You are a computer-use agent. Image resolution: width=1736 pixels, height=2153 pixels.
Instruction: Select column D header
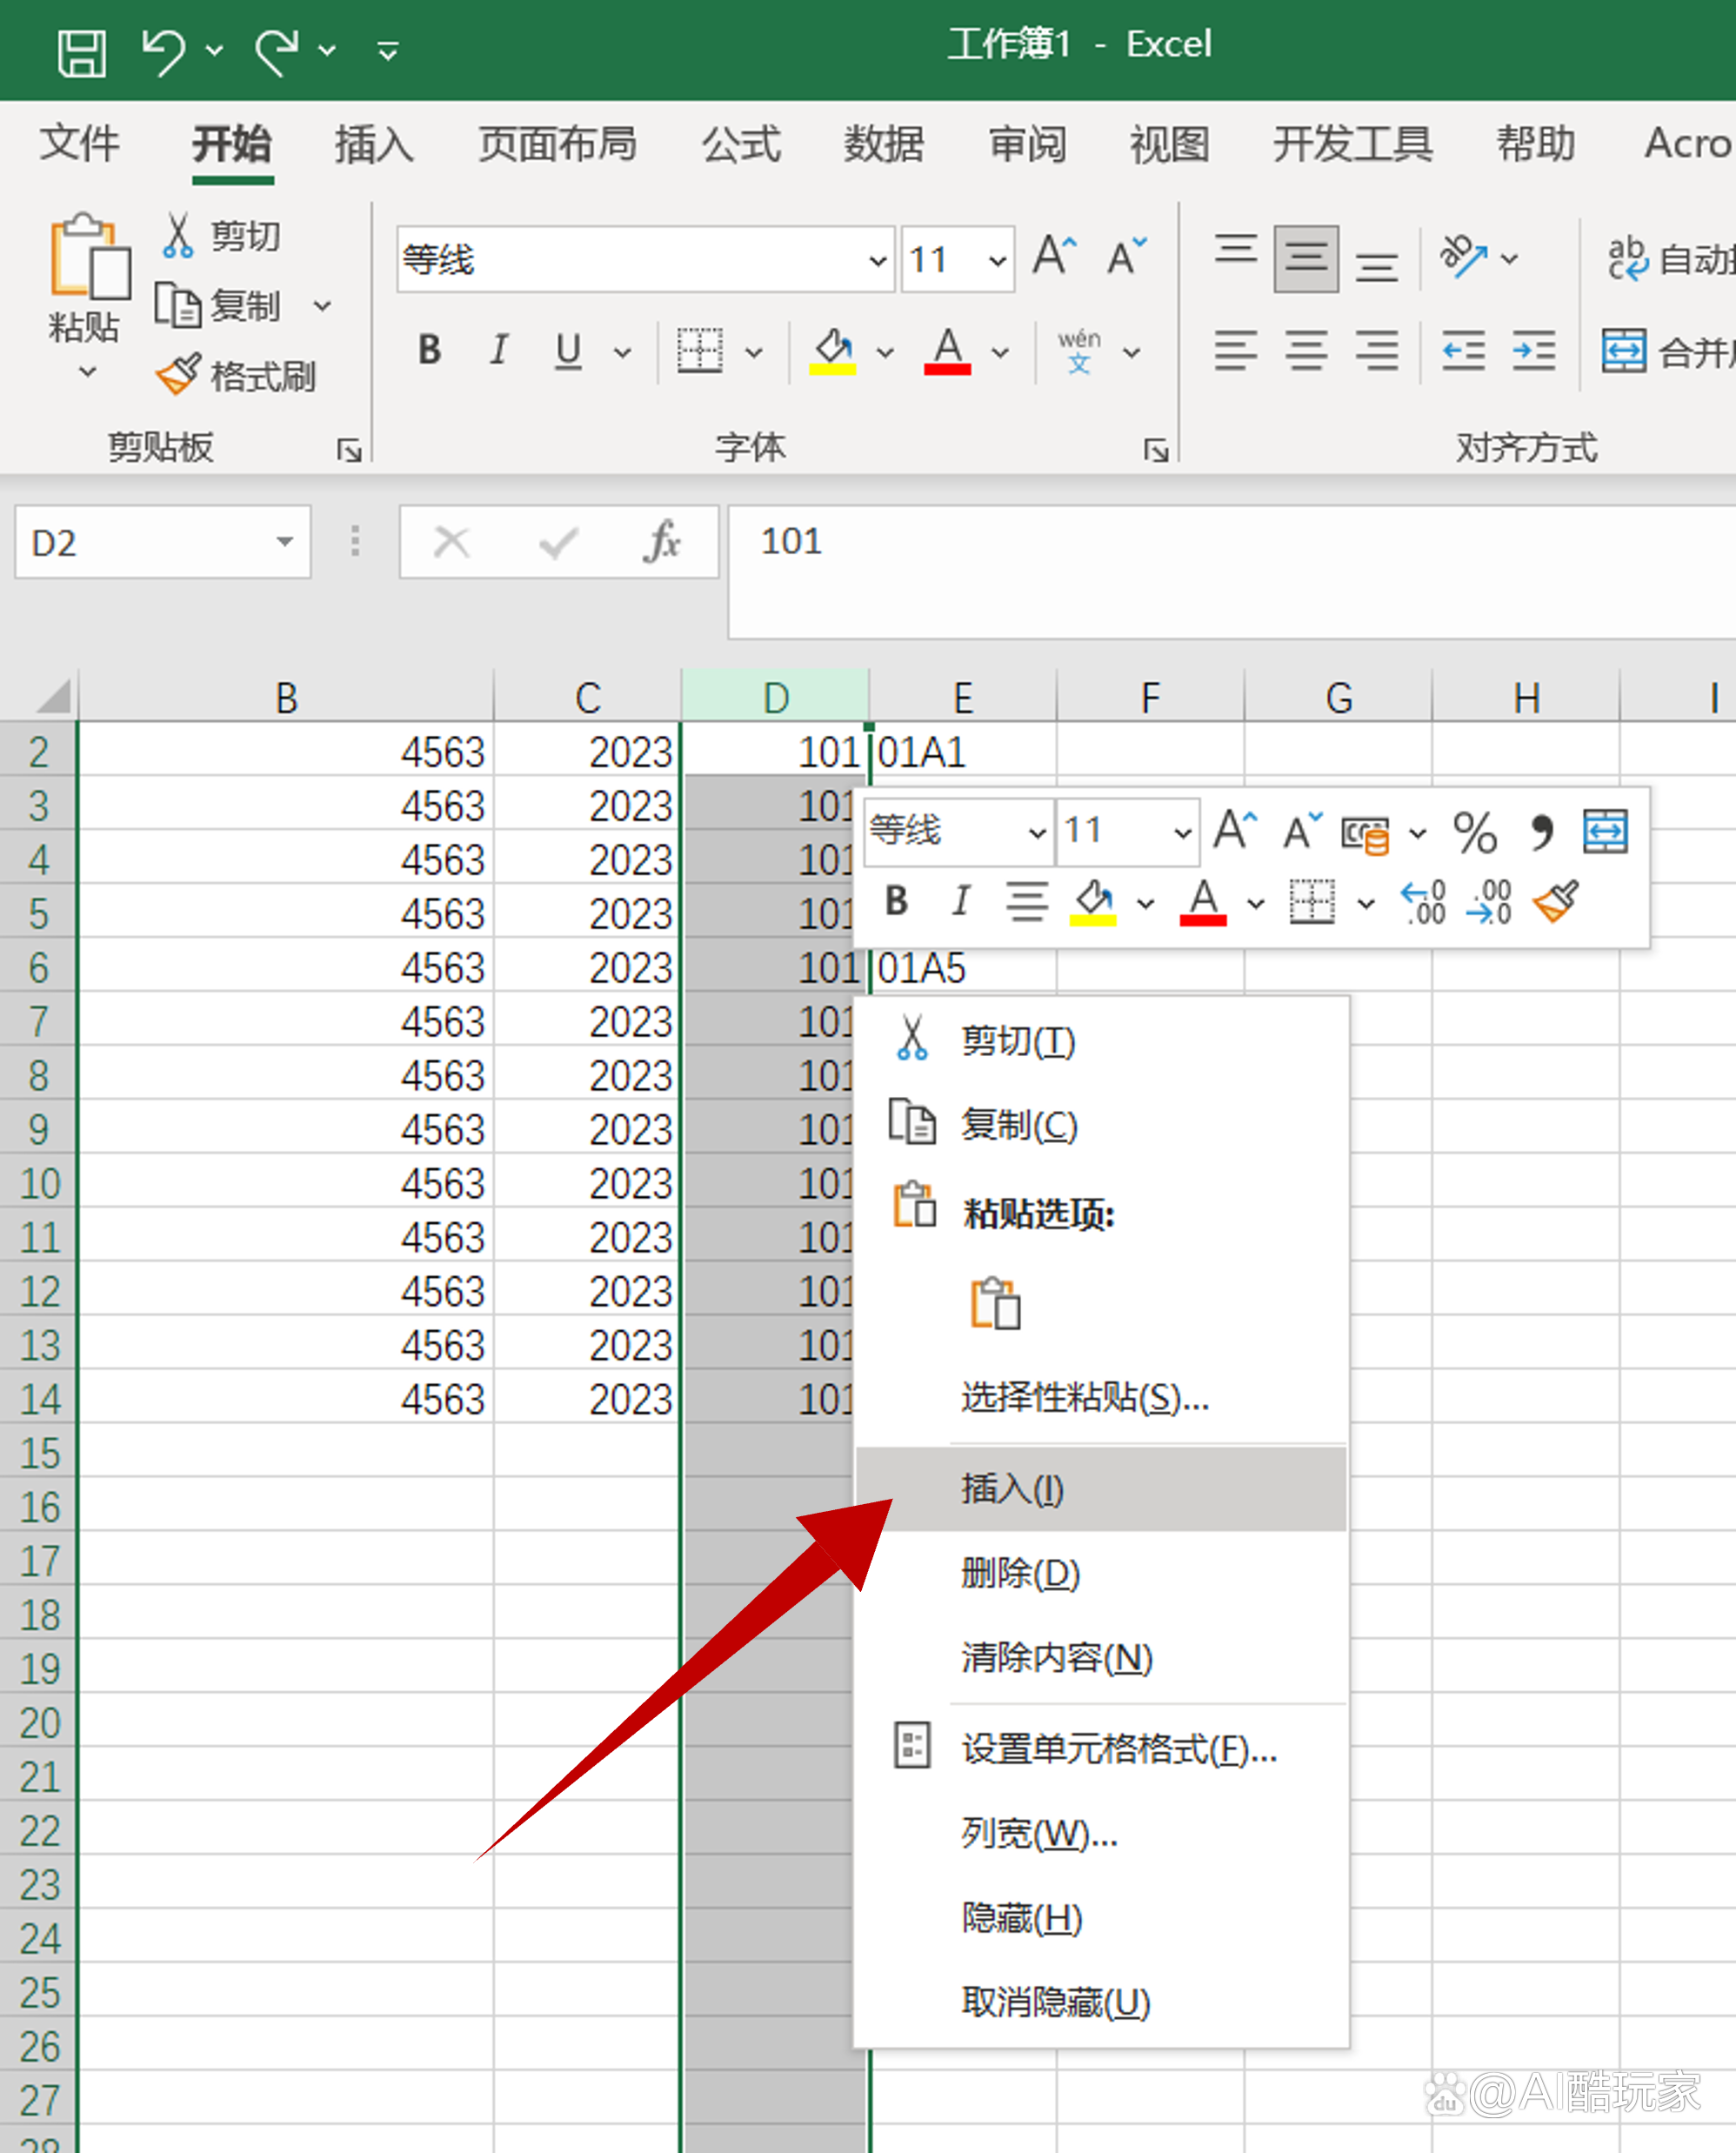(x=775, y=696)
